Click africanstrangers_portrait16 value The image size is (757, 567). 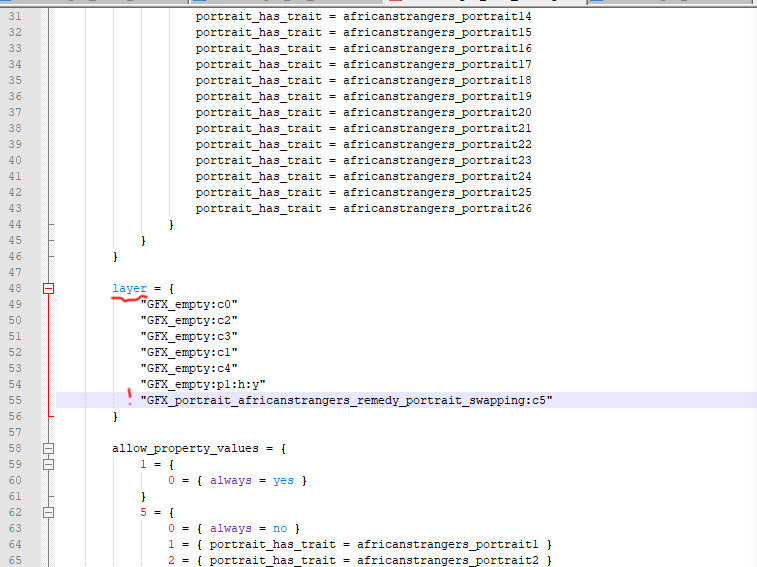pos(437,48)
